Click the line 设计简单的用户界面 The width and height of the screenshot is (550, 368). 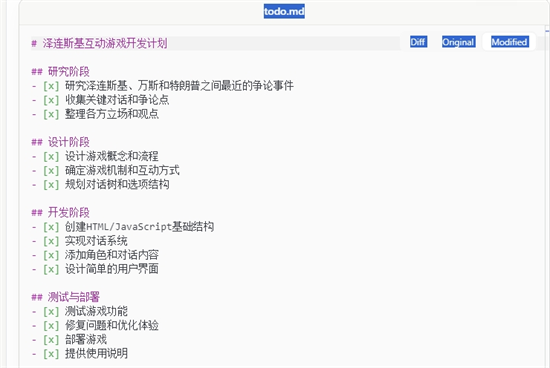pos(112,269)
